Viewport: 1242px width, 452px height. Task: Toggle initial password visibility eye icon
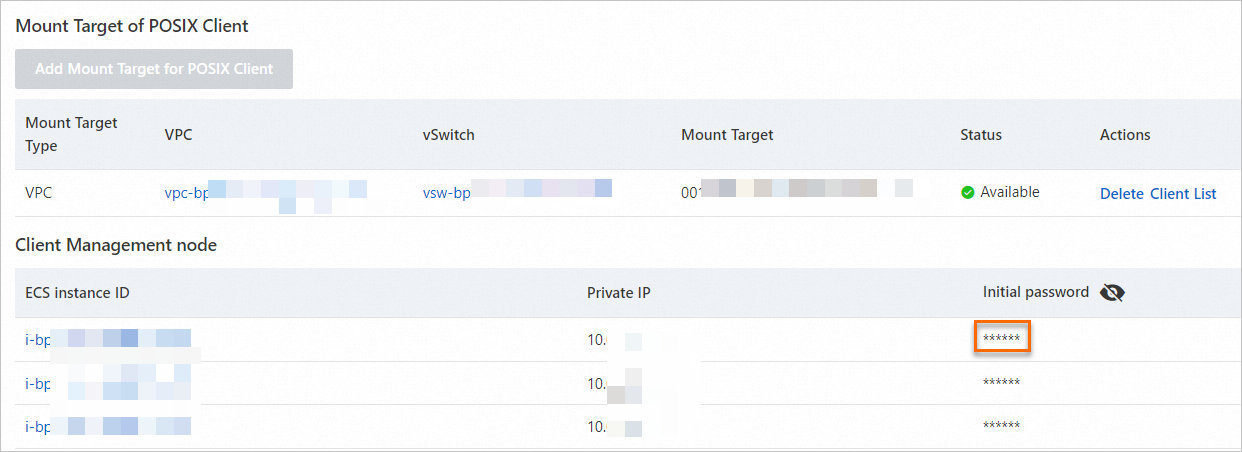coord(1112,293)
